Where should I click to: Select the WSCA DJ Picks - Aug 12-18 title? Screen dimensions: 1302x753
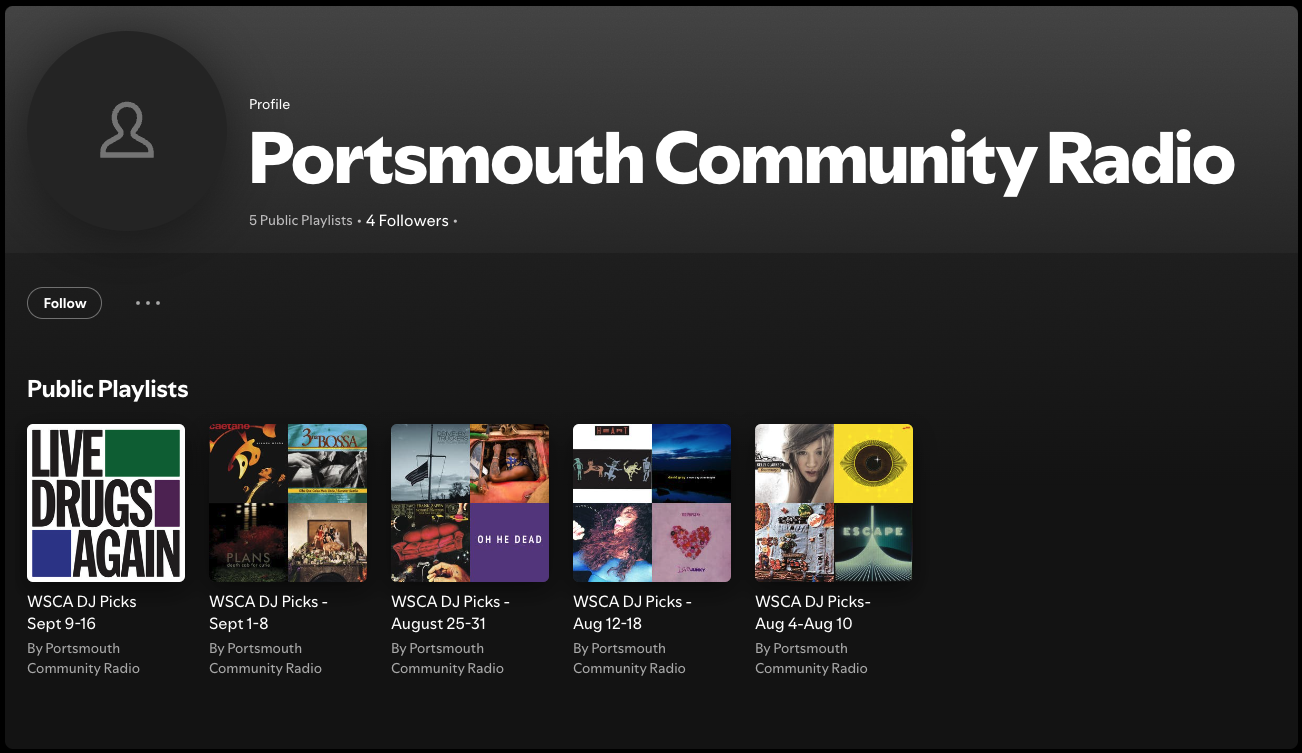coord(632,612)
